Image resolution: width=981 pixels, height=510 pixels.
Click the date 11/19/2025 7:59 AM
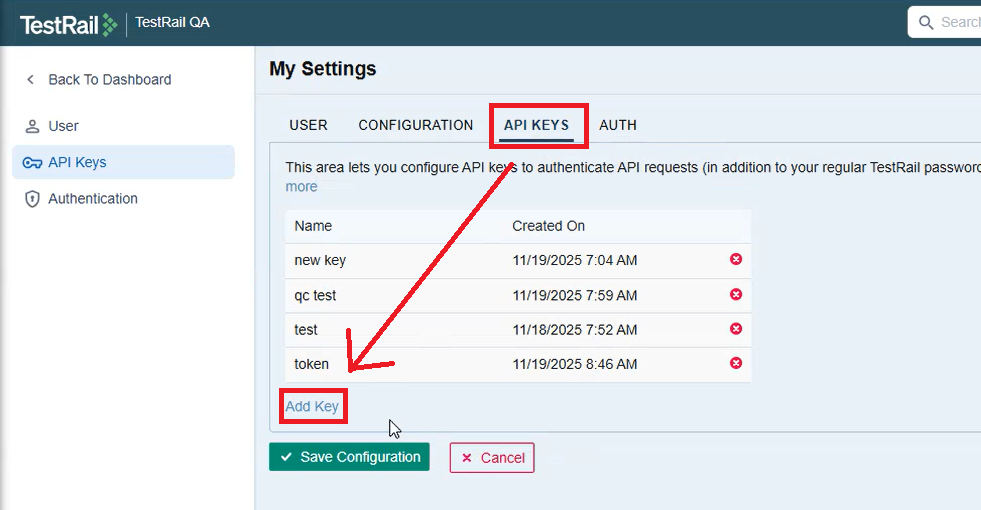575,295
